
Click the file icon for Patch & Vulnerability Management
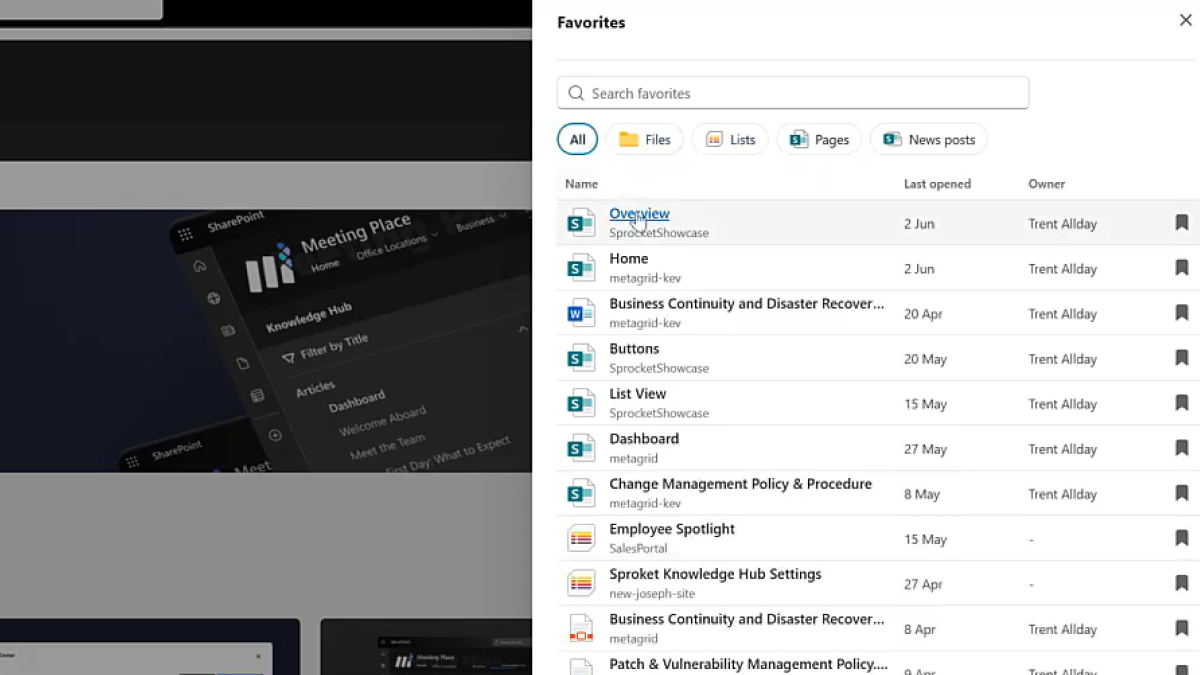[581, 666]
